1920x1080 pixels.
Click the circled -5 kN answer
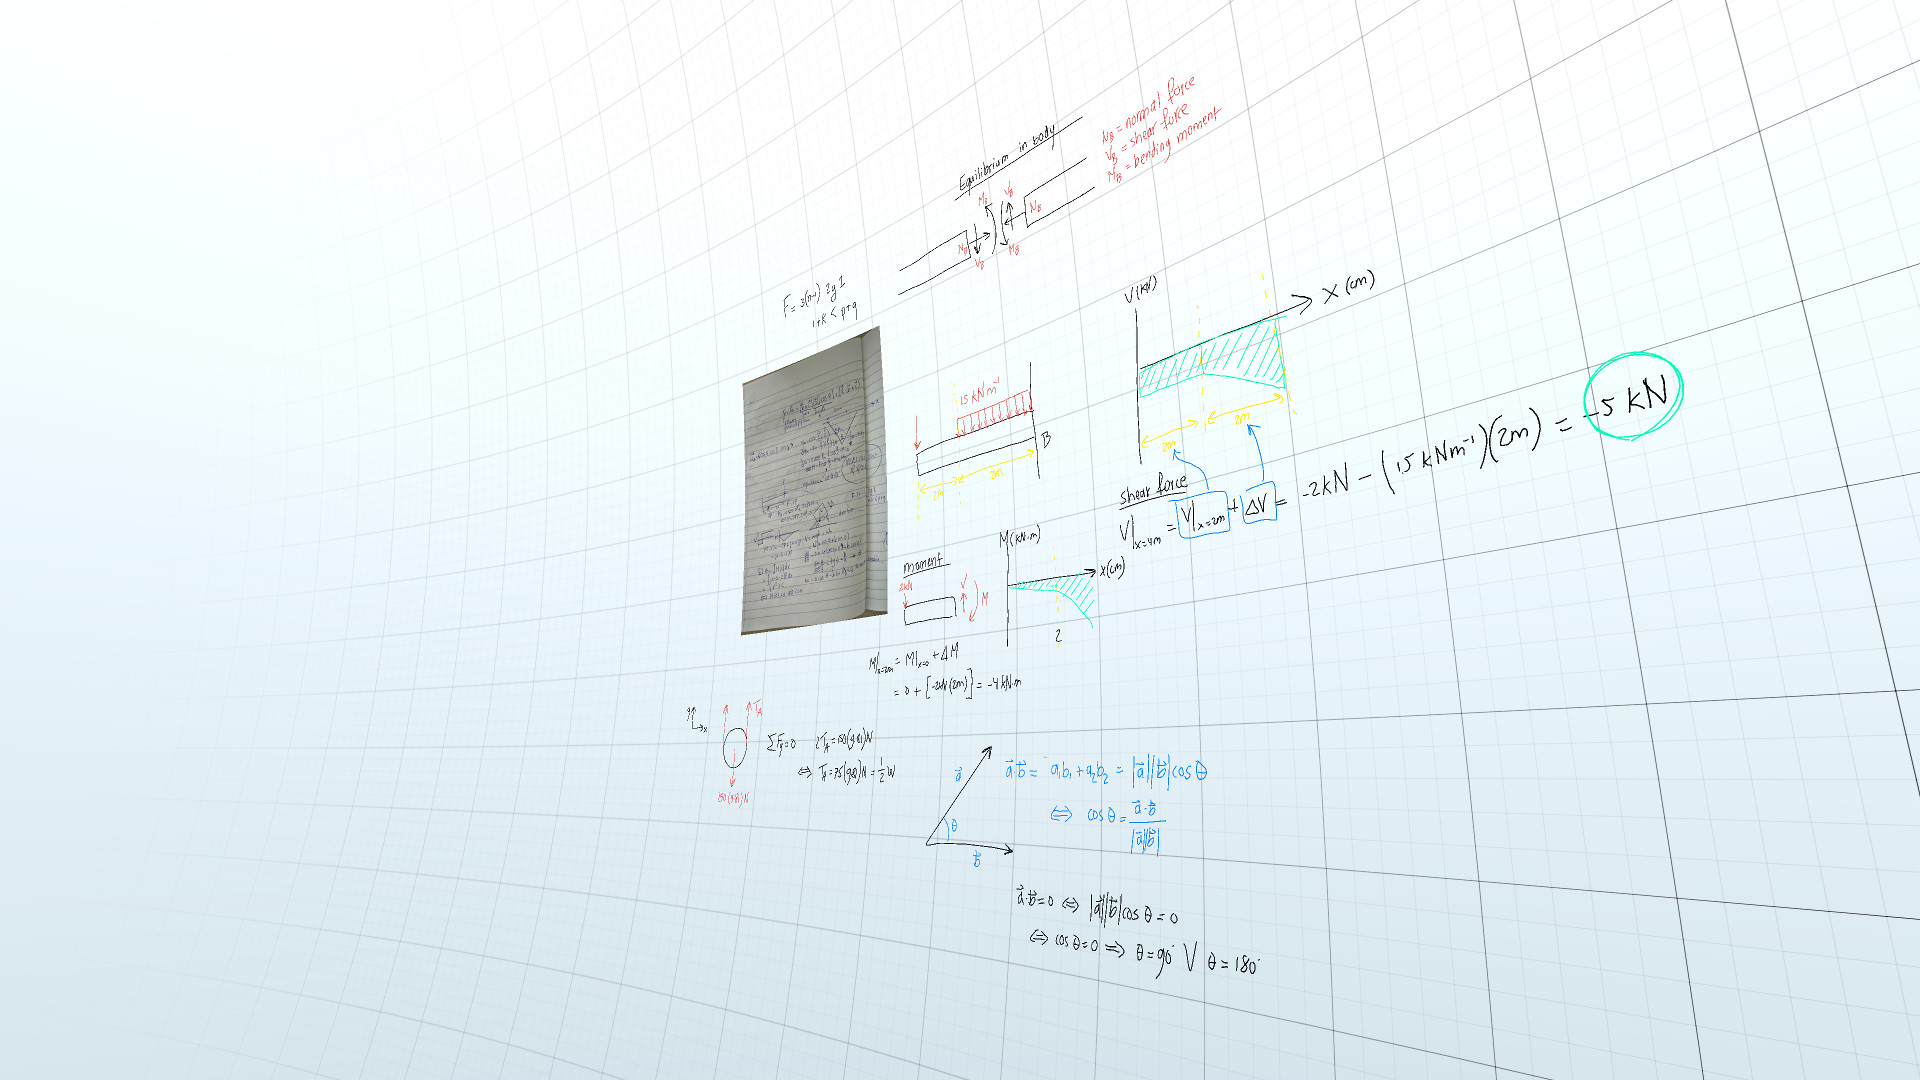pyautogui.click(x=1632, y=396)
